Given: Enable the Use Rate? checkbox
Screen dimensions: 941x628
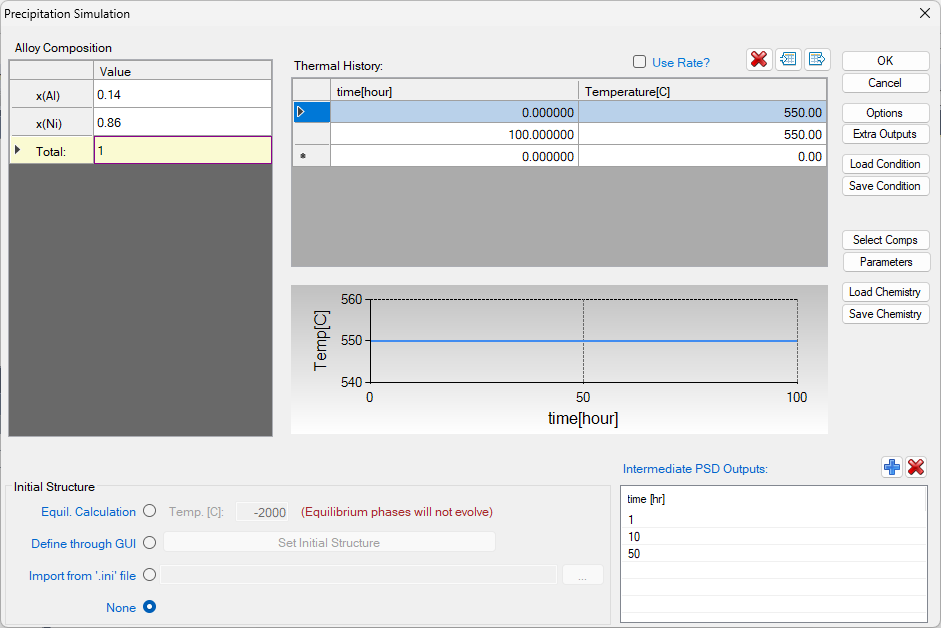Looking at the screenshot, I should pos(640,62).
